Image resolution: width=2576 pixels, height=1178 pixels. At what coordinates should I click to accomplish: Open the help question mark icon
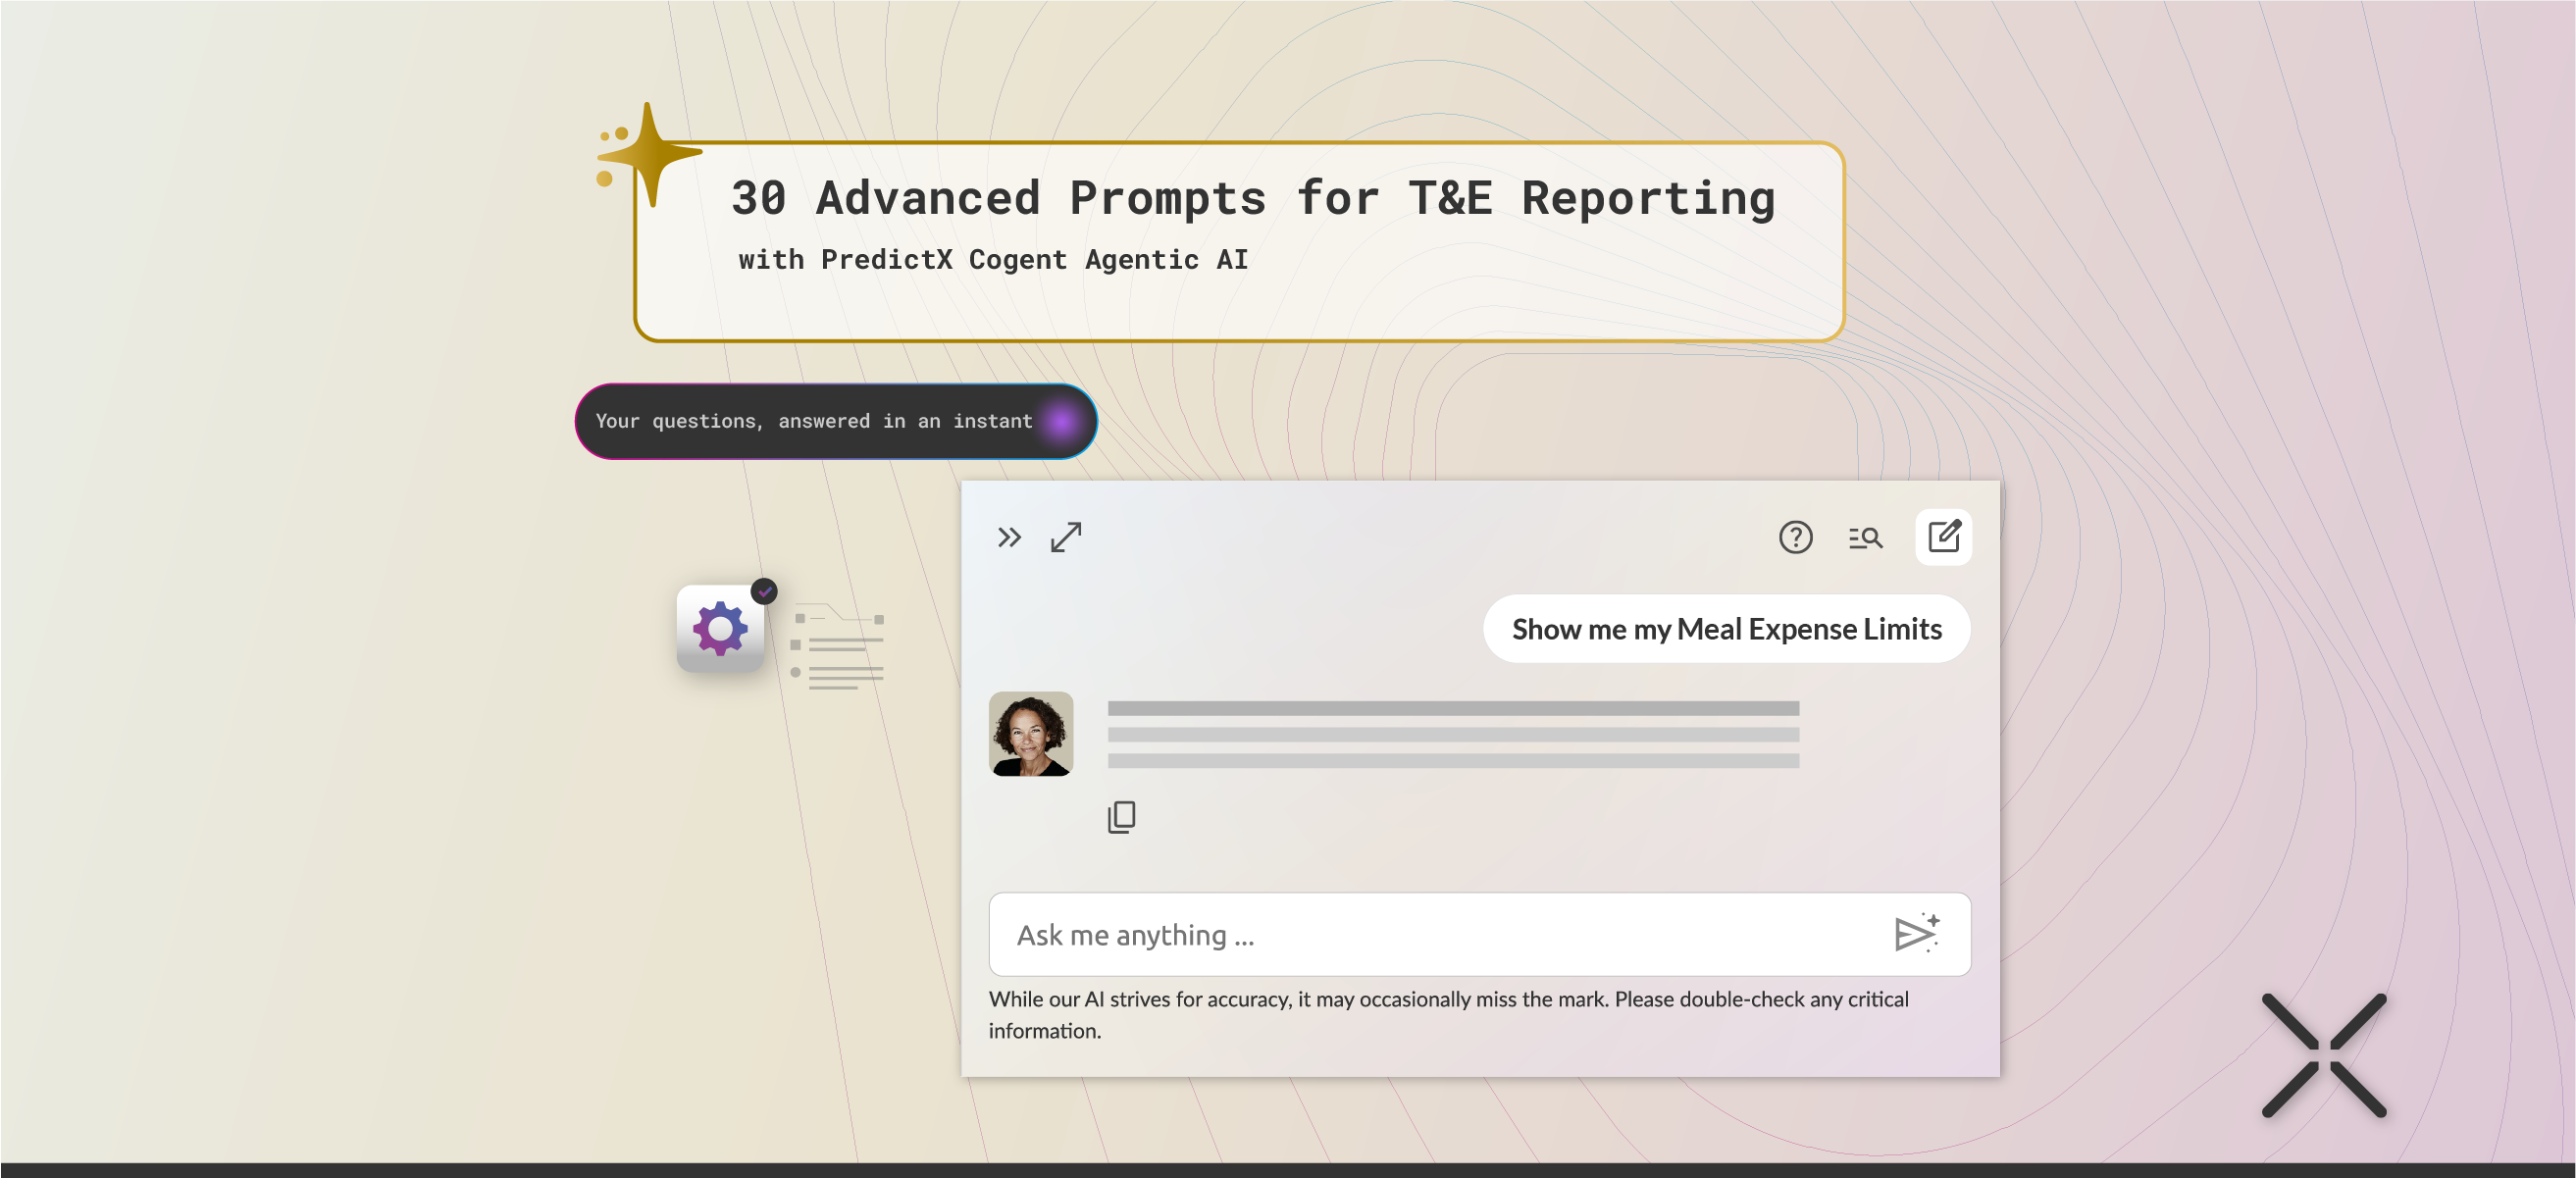click(1795, 538)
